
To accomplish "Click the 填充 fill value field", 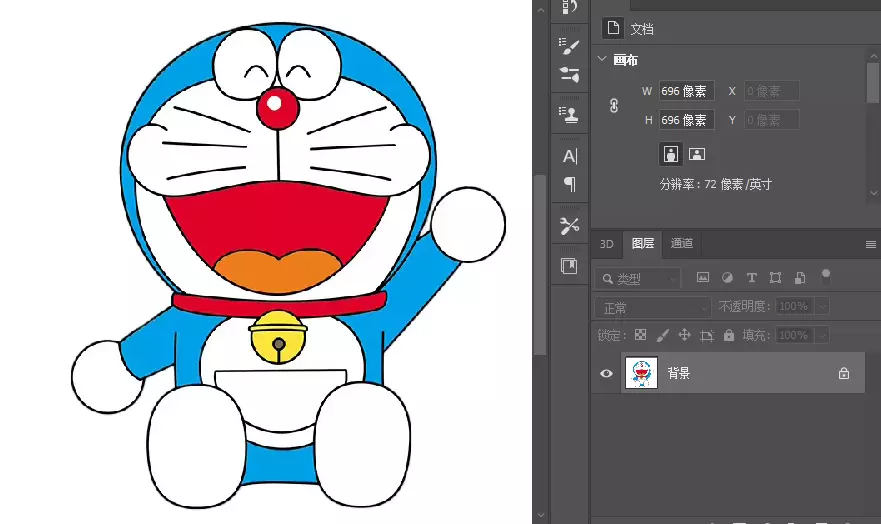I will (x=794, y=335).
